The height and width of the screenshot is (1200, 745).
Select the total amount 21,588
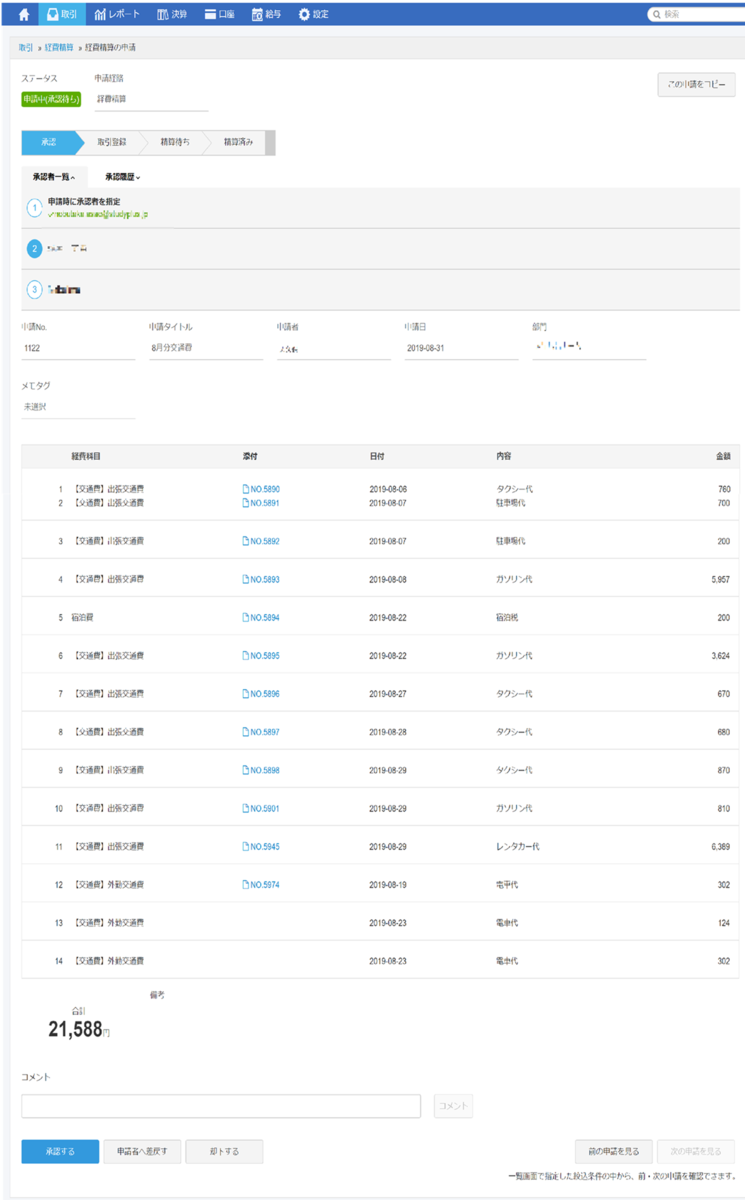click(75, 1029)
